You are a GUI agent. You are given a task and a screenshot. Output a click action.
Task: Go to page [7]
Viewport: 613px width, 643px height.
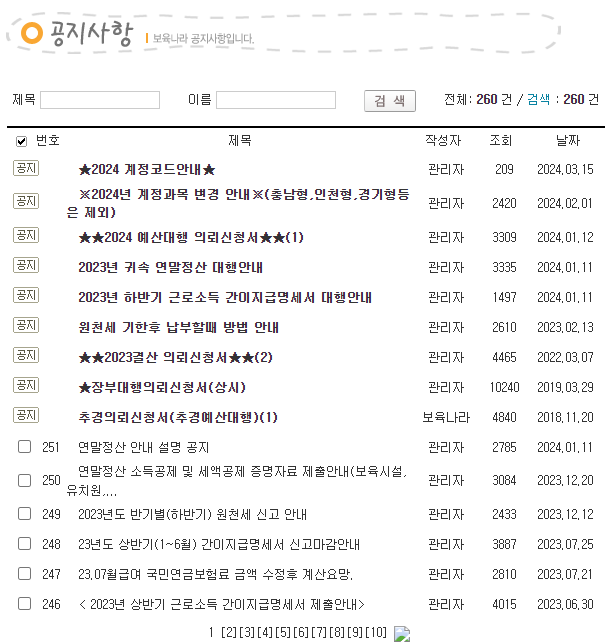(319, 632)
